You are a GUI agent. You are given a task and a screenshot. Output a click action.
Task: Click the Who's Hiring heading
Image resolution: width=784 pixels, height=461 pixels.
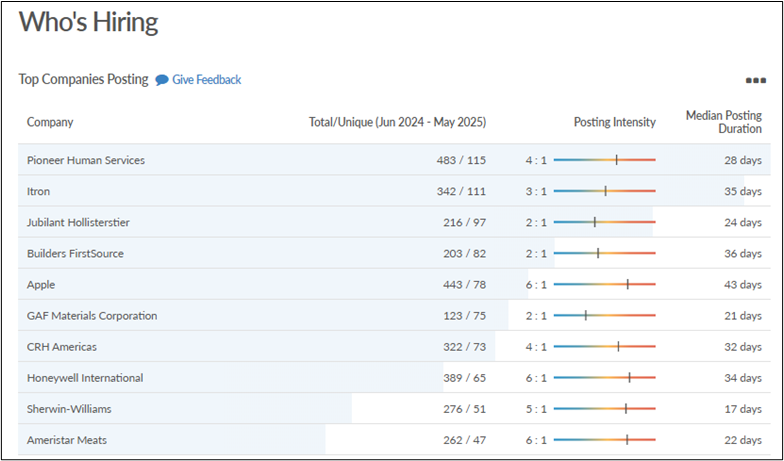pyautogui.click(x=88, y=22)
